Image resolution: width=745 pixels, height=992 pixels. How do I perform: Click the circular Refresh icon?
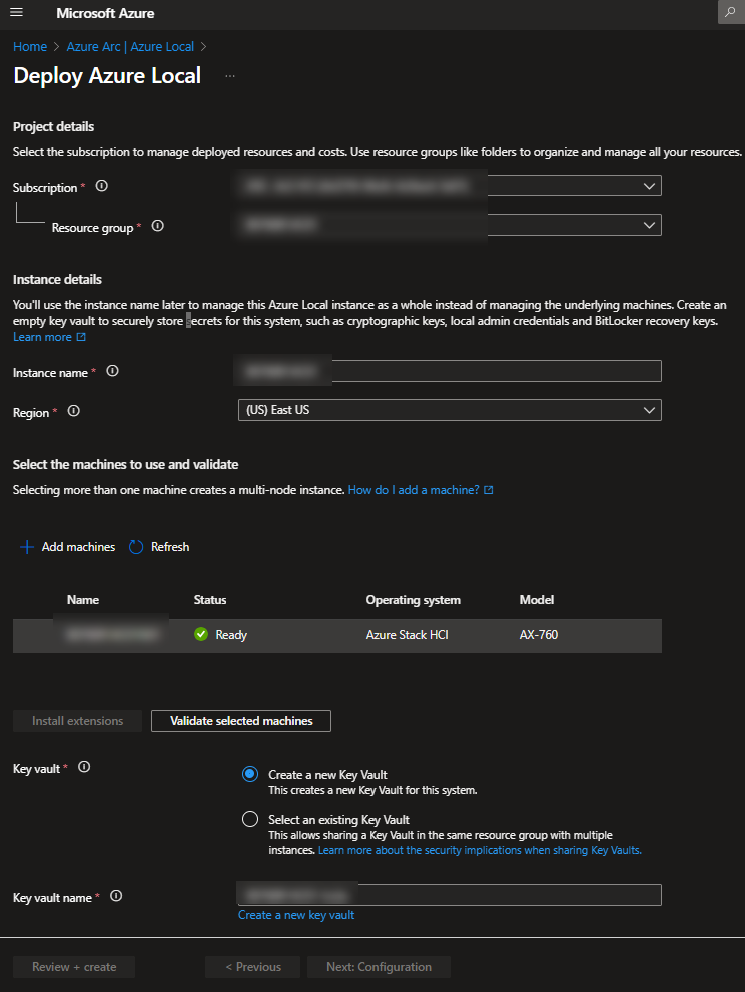click(136, 547)
